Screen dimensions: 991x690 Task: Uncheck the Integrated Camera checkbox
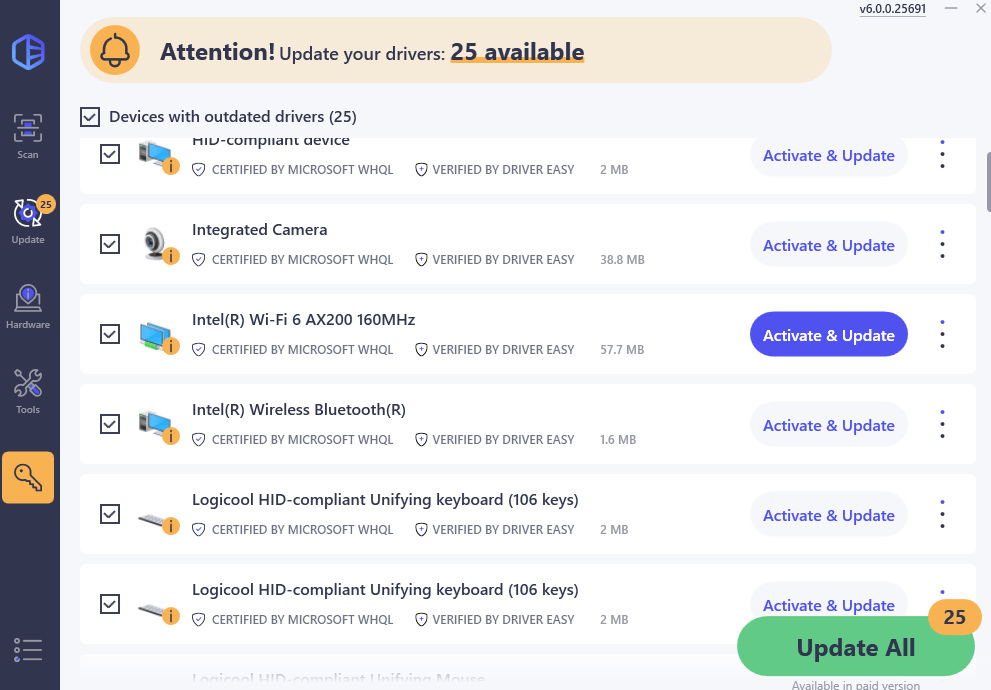point(110,244)
